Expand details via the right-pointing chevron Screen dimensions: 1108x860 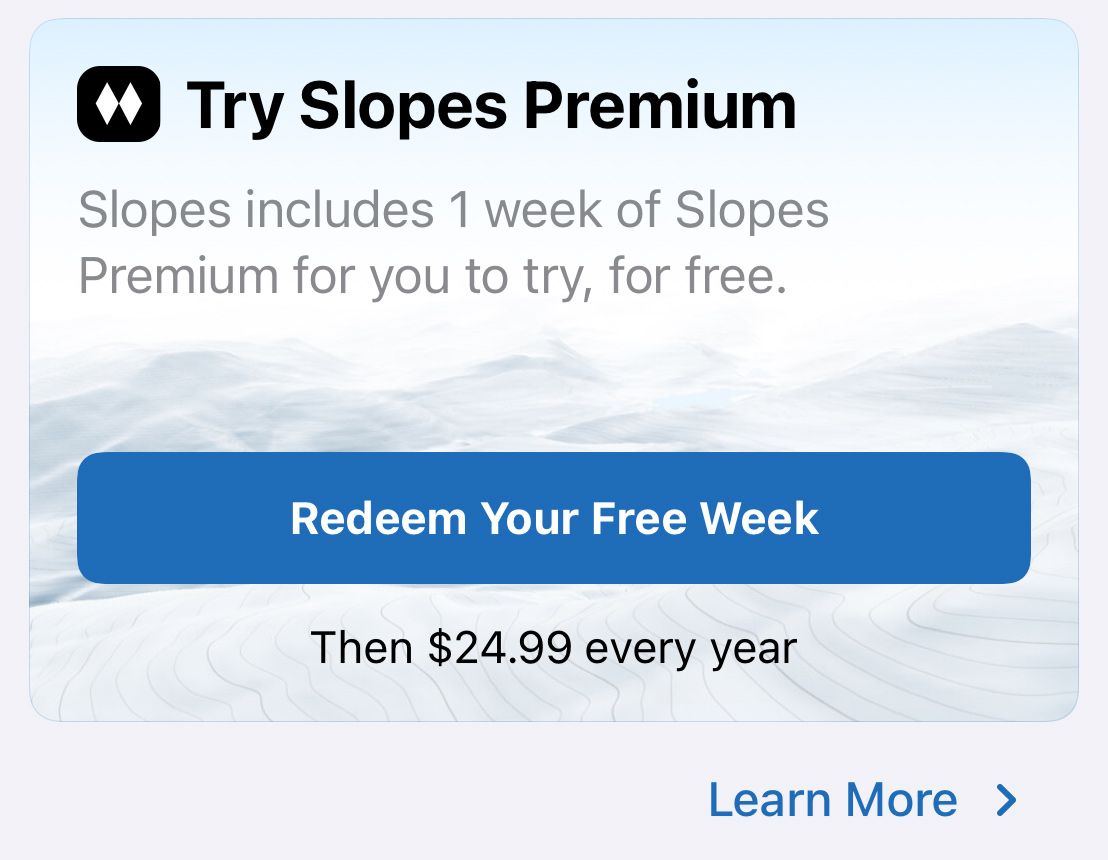[x=1006, y=800]
